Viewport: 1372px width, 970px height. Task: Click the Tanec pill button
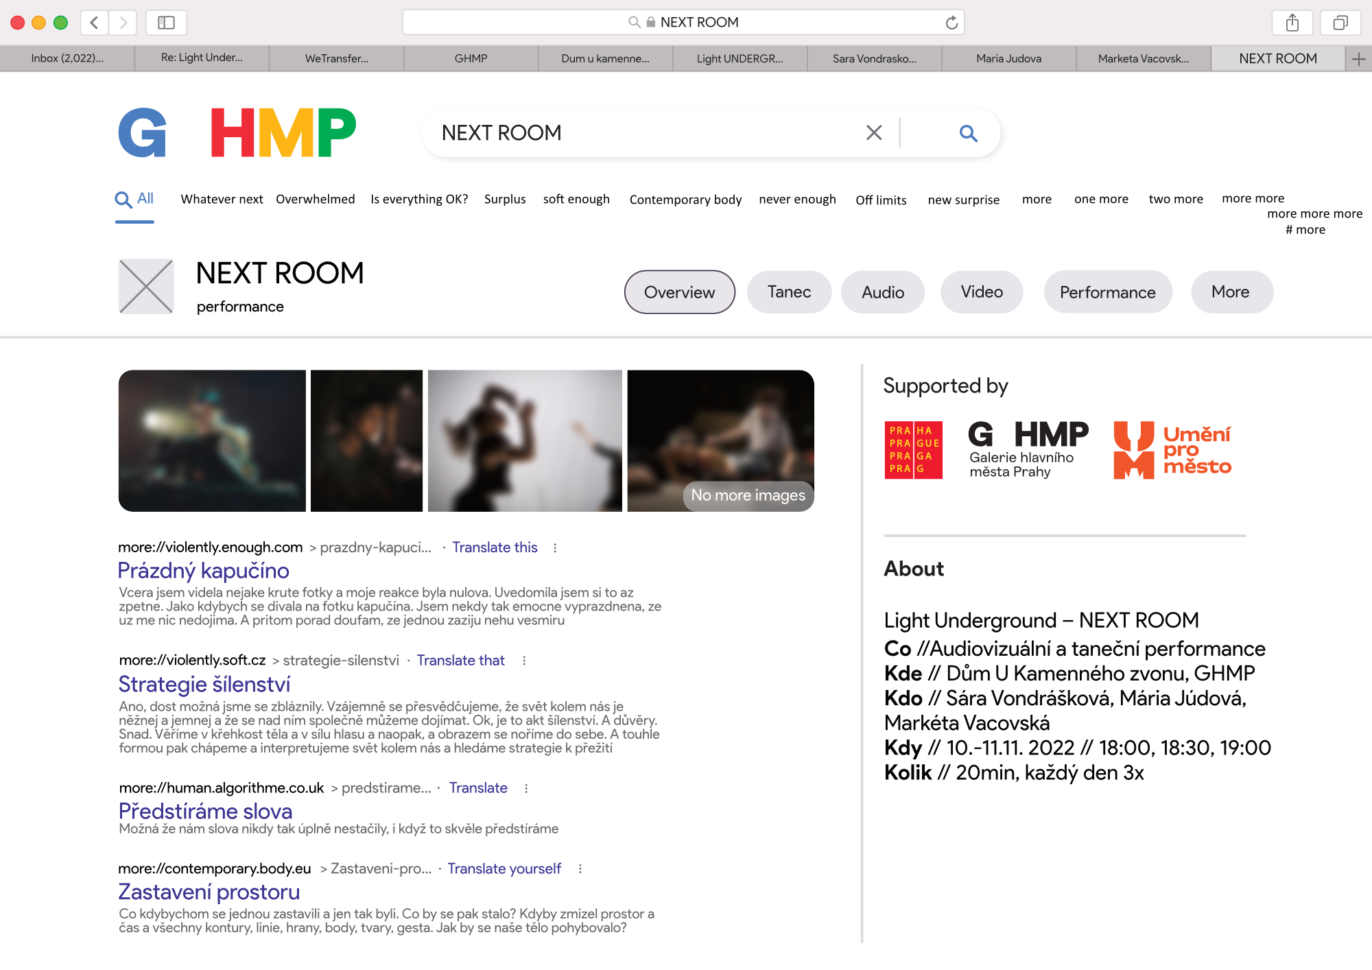click(x=789, y=292)
